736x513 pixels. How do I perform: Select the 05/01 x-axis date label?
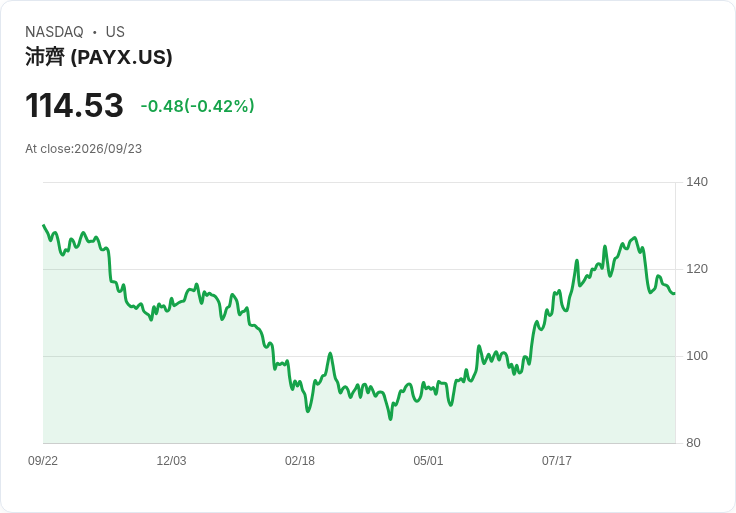(428, 461)
